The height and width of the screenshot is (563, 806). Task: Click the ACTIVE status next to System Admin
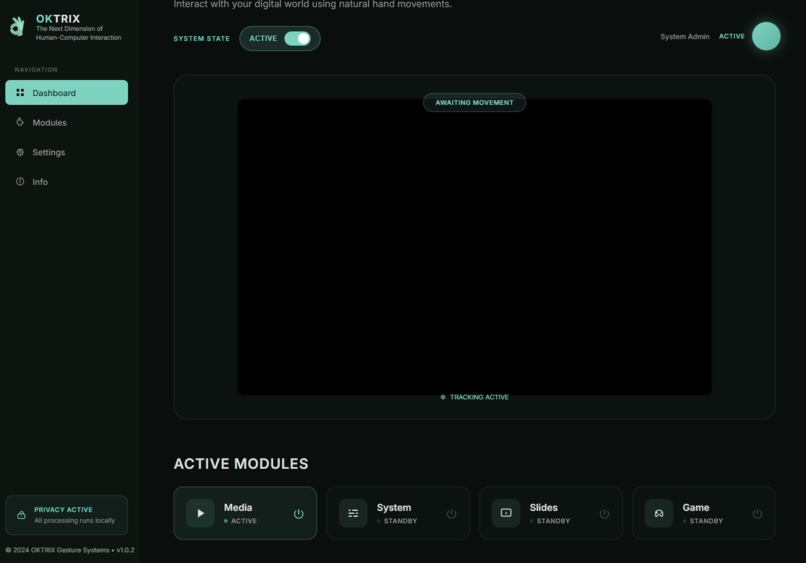(x=731, y=37)
